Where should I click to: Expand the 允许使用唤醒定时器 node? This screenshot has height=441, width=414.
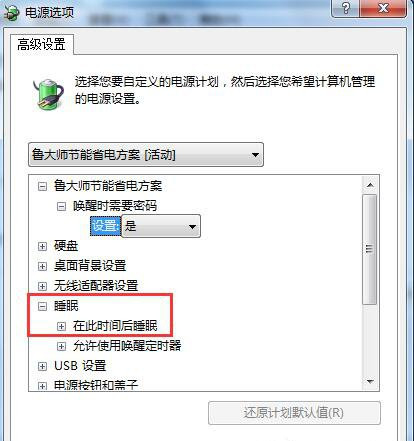point(61,346)
